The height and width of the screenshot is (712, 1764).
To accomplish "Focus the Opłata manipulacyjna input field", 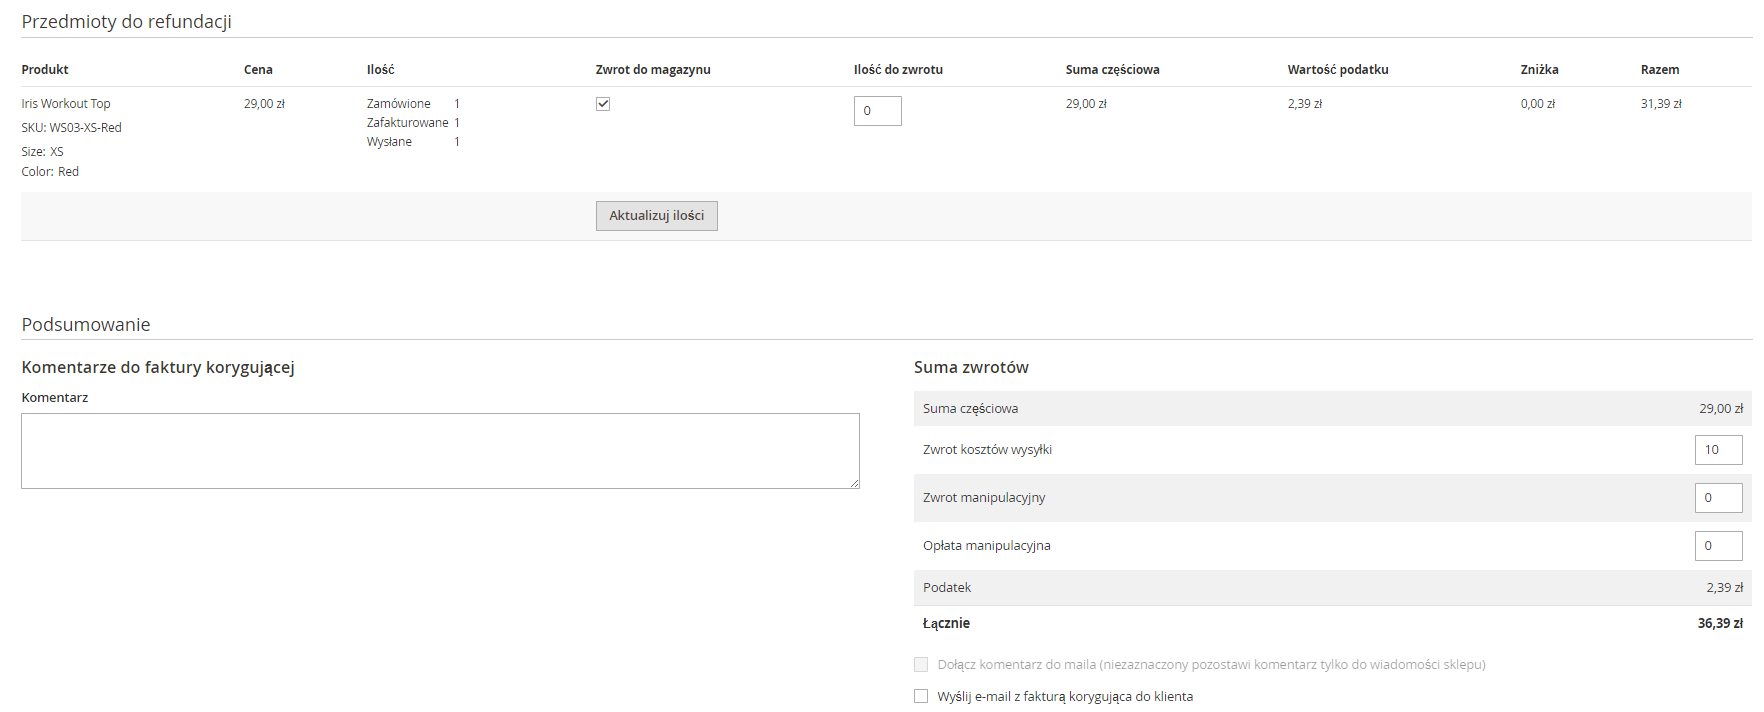I will (1718, 546).
